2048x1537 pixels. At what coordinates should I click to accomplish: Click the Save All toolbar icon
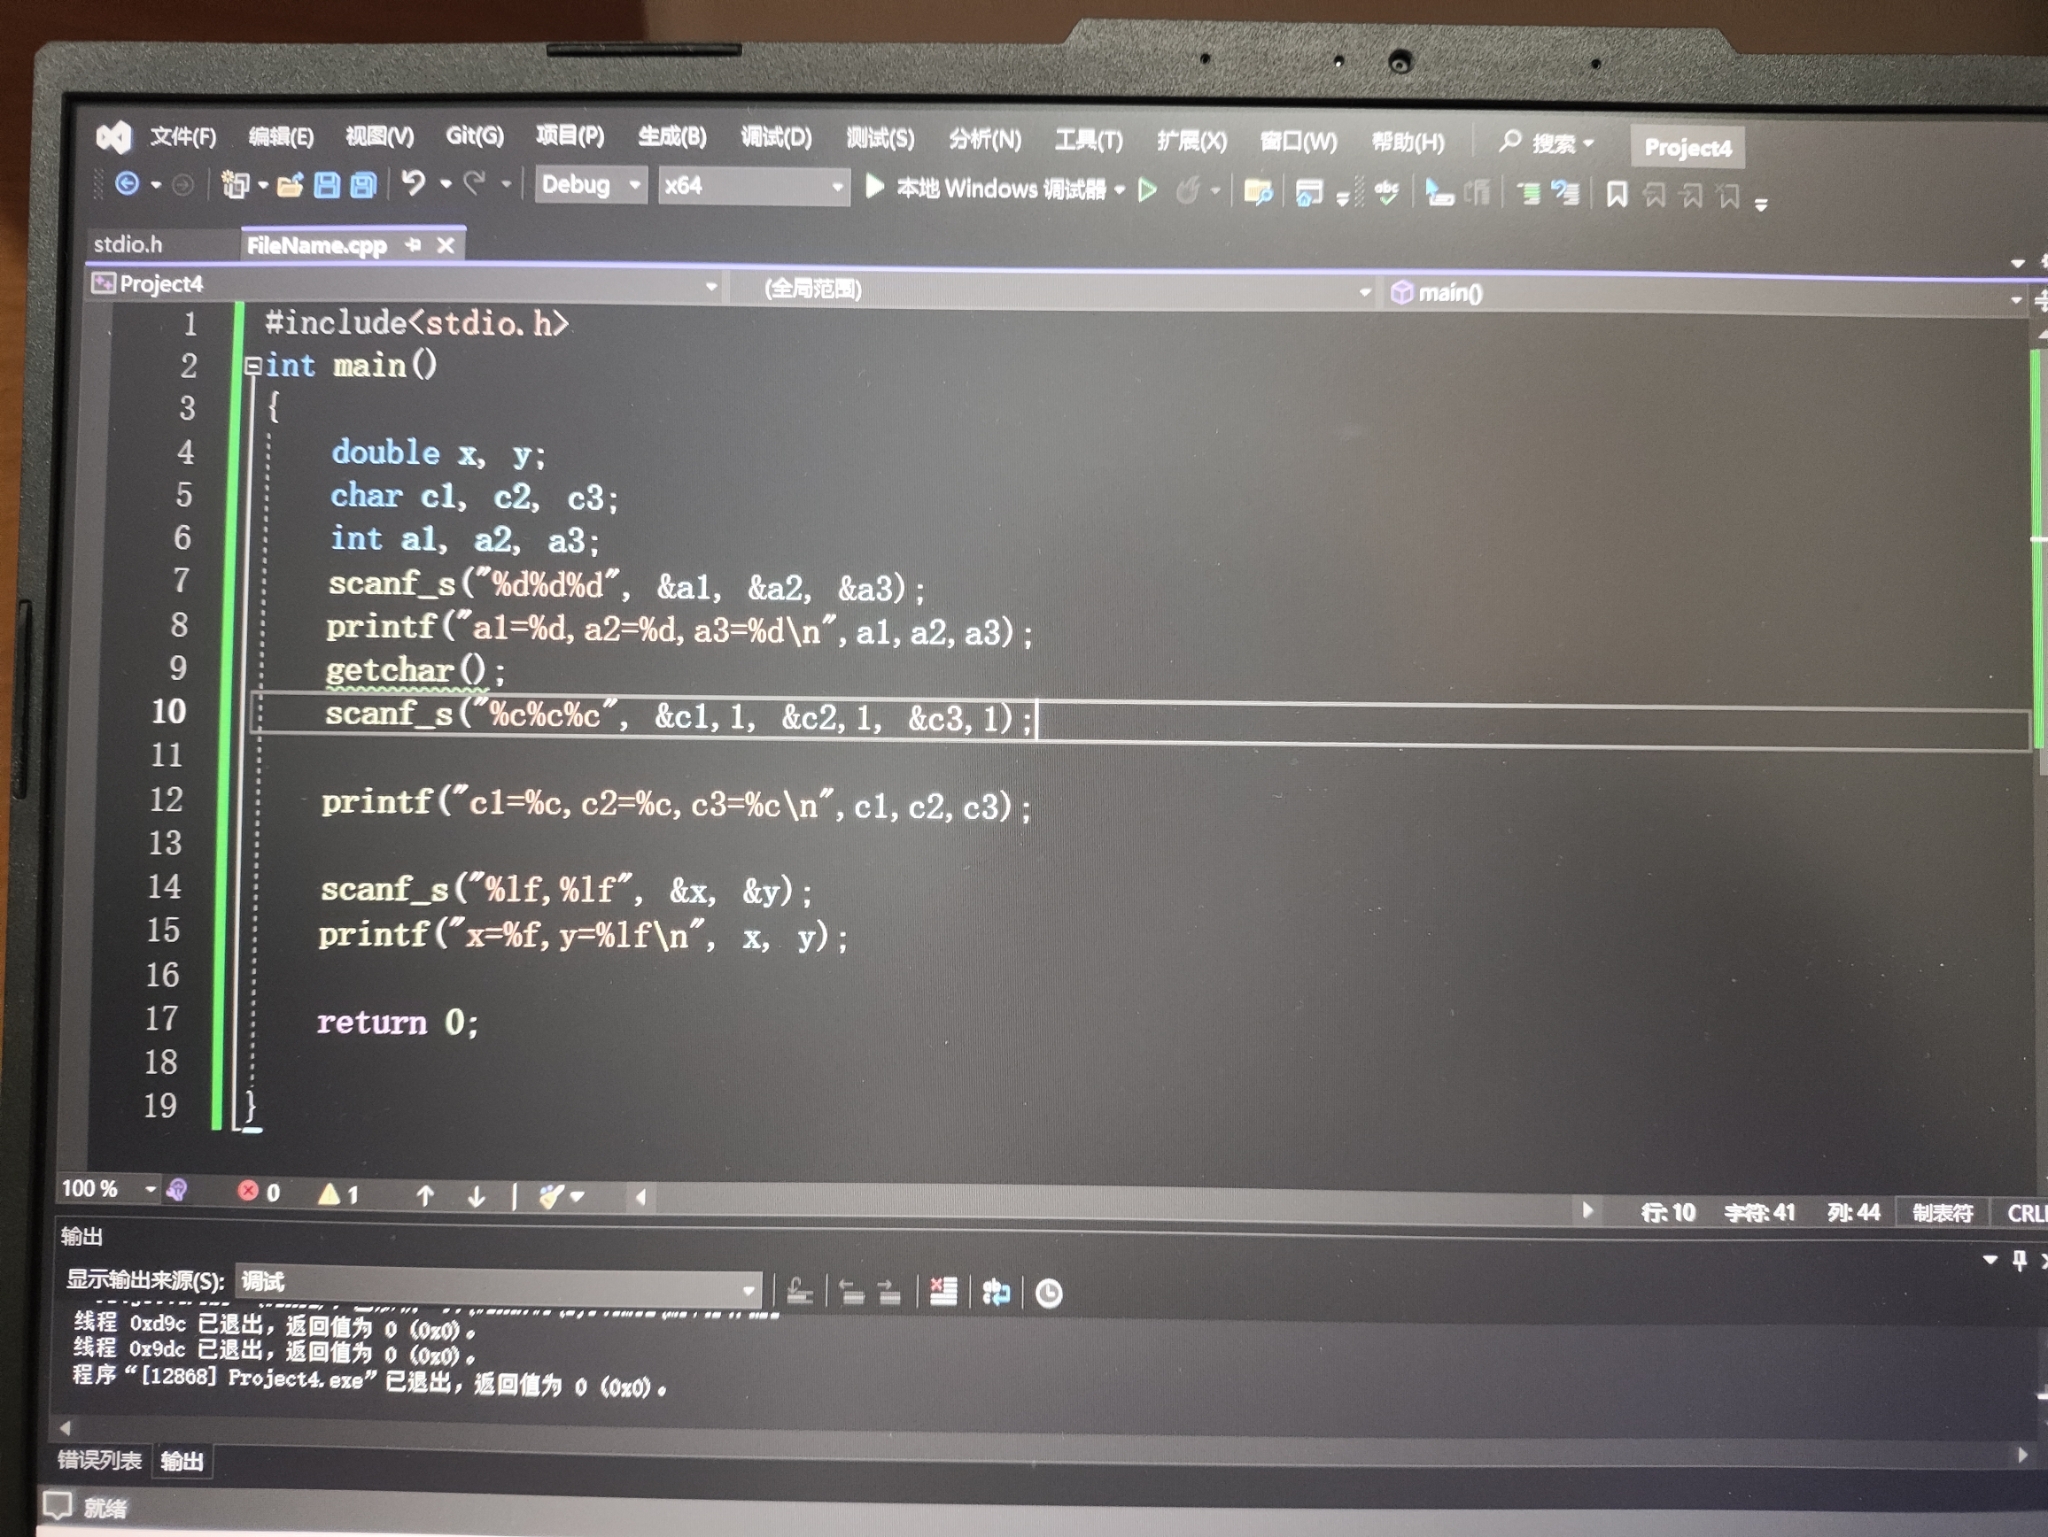pyautogui.click(x=363, y=185)
